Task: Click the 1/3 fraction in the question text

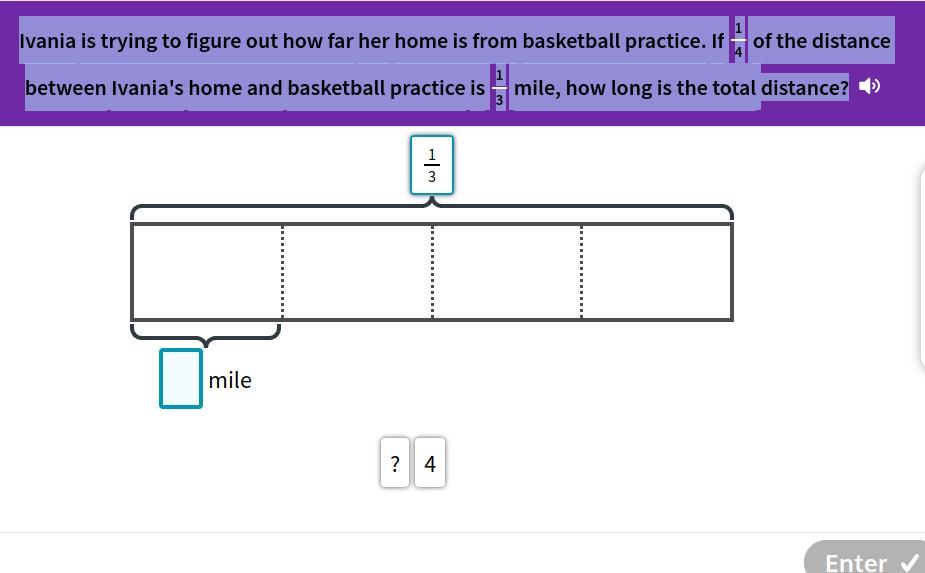Action: [x=499, y=87]
